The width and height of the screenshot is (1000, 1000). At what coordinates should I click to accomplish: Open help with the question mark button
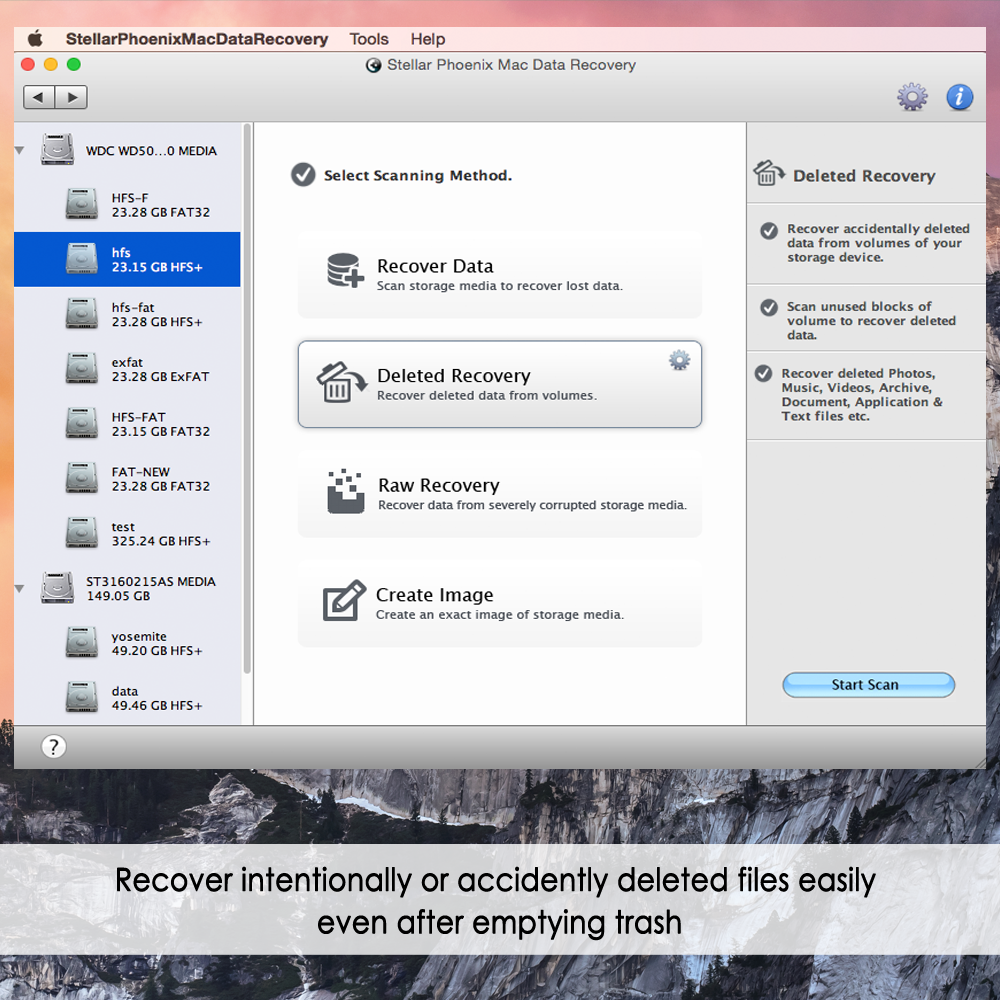pos(54,746)
